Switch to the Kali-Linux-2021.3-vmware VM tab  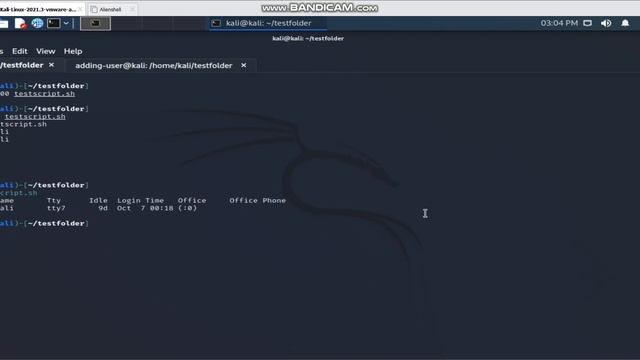(x=38, y=9)
